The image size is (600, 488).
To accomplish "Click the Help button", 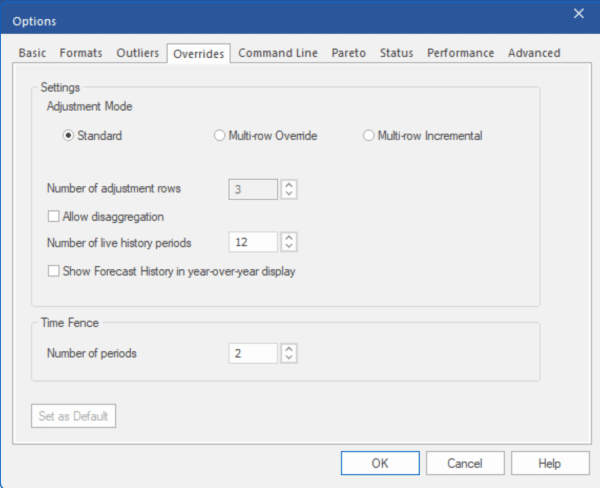I will click(550, 463).
